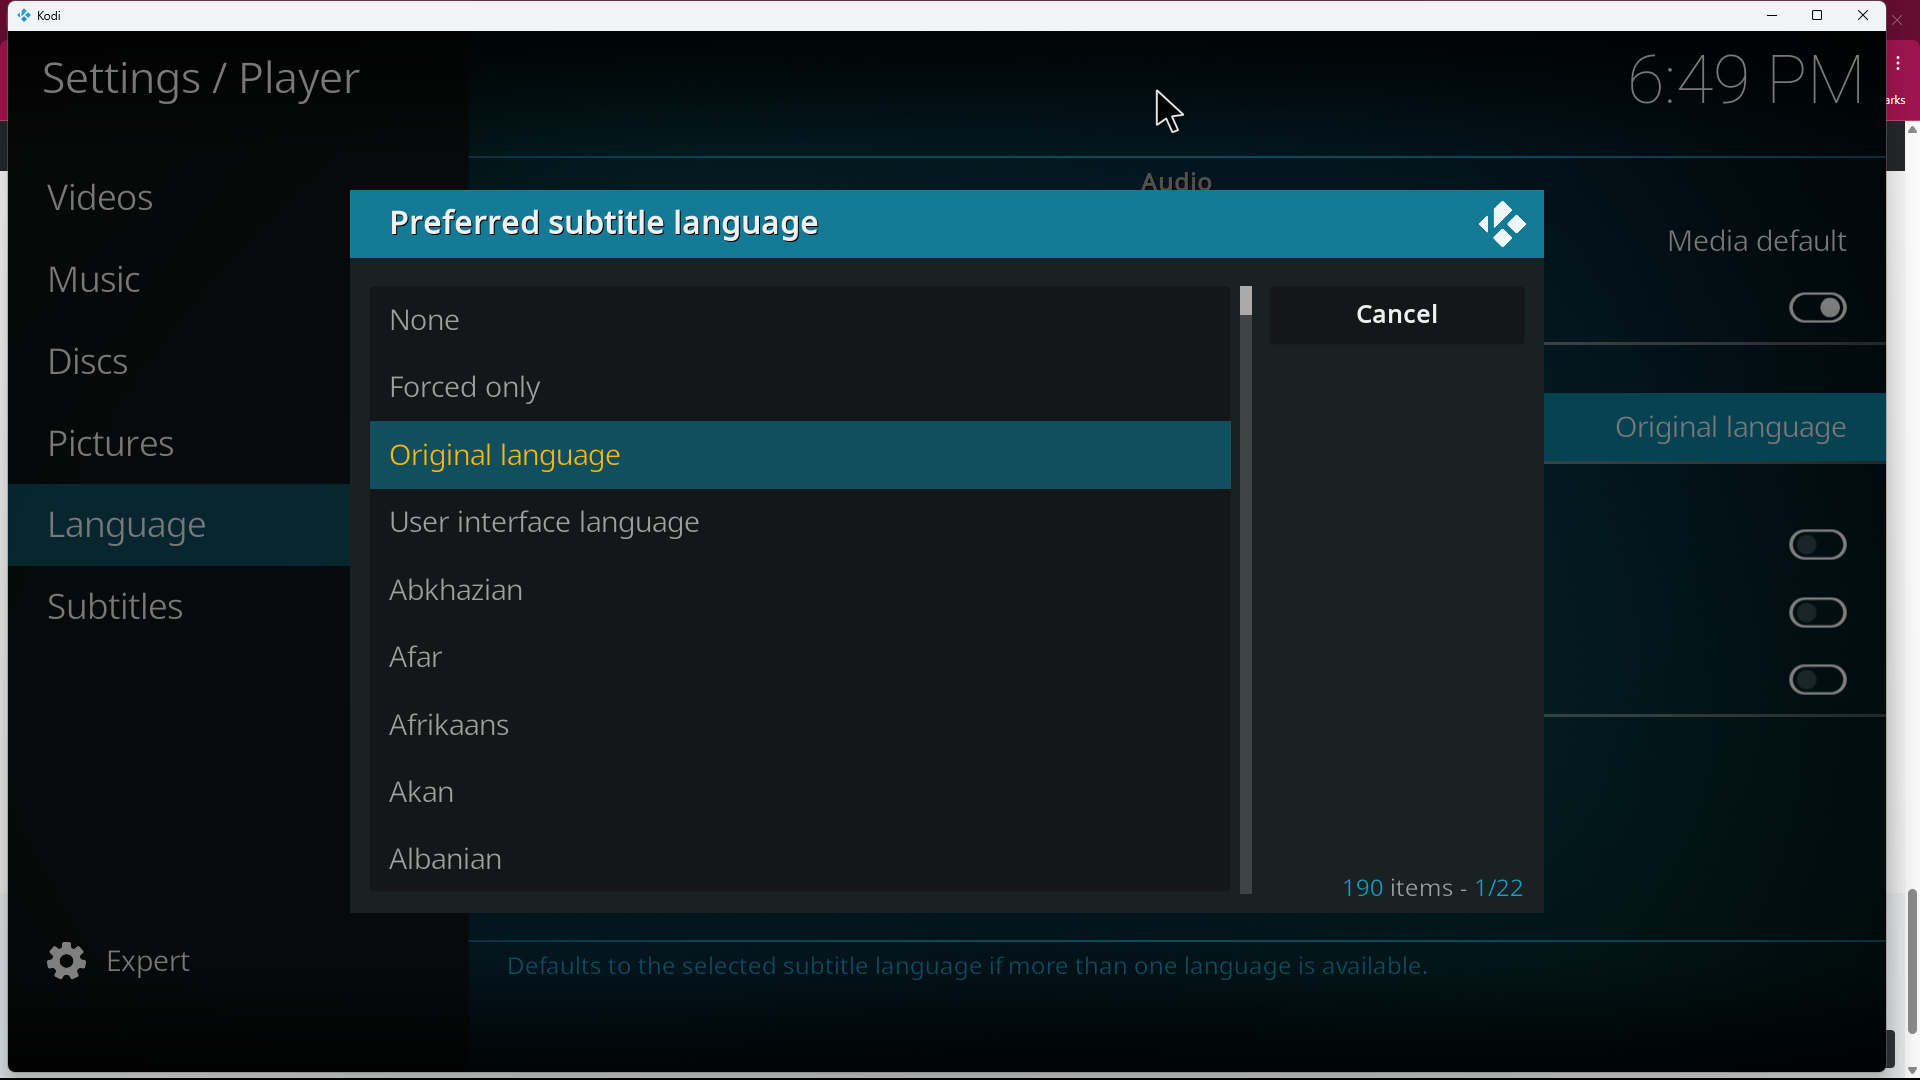The image size is (1920, 1080).
Task: Open the Music settings category
Action: 94,280
